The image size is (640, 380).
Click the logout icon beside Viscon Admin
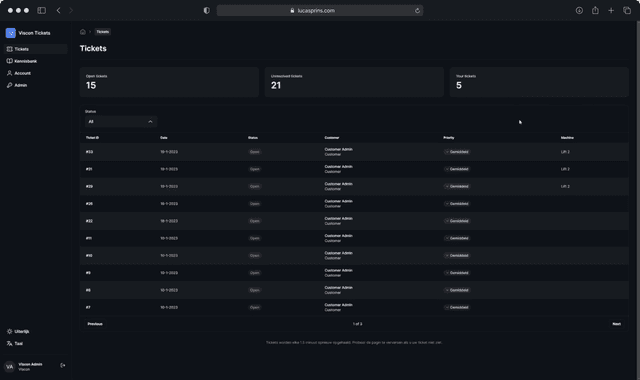(x=63, y=366)
